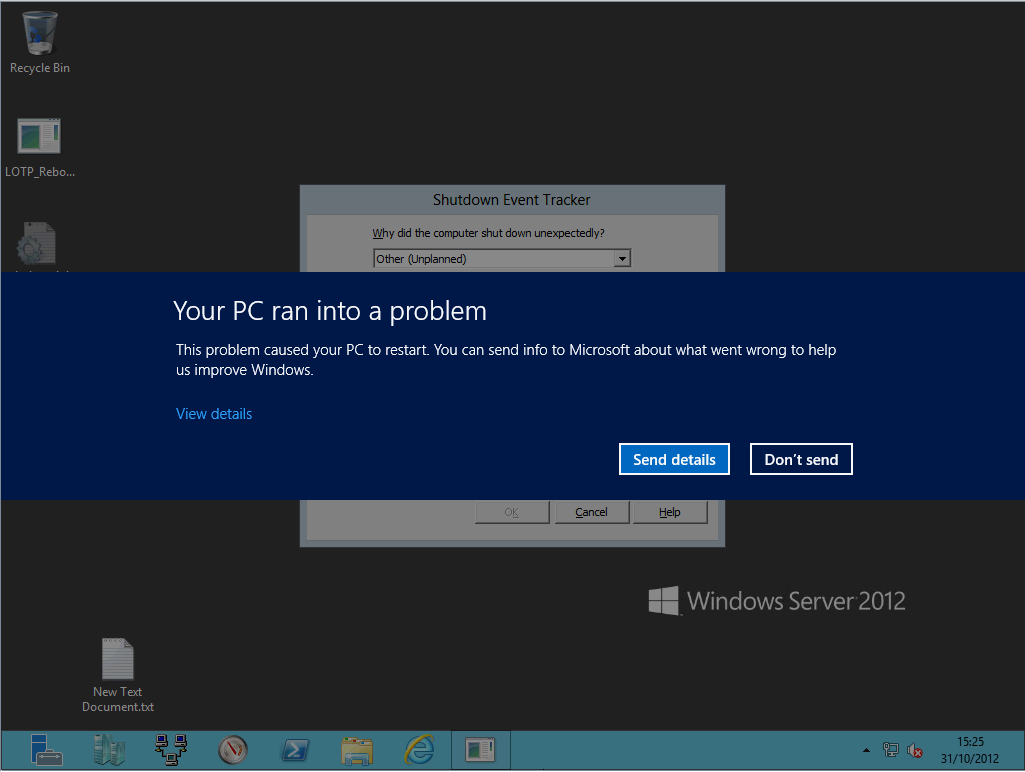The height and width of the screenshot is (772, 1025).
Task: Show hidden icons in the system tray
Action: click(866, 750)
